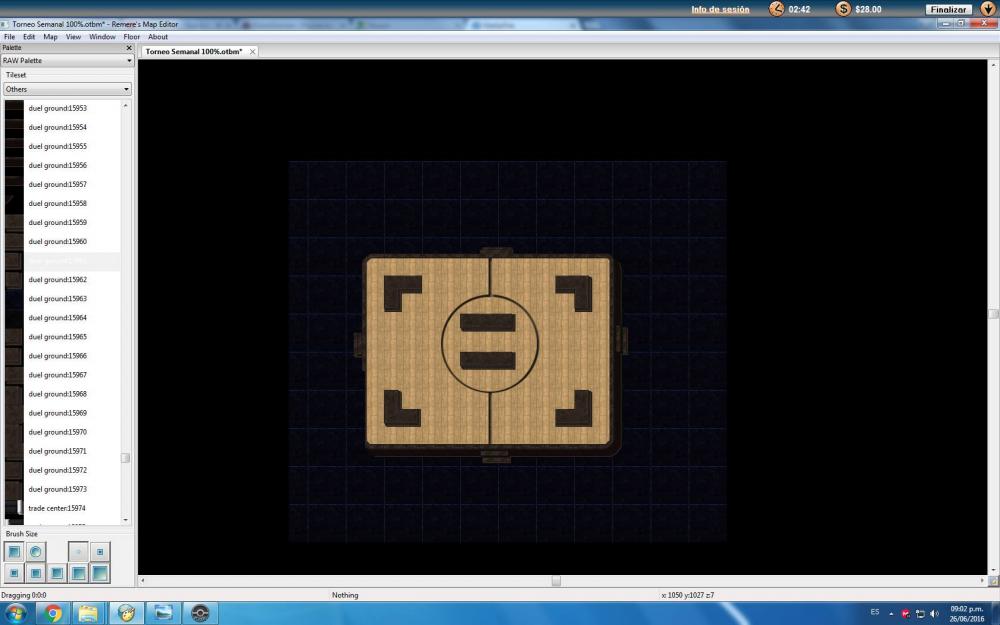
Task: Select duel ground:15959 in the palette
Action: [x=62, y=223]
